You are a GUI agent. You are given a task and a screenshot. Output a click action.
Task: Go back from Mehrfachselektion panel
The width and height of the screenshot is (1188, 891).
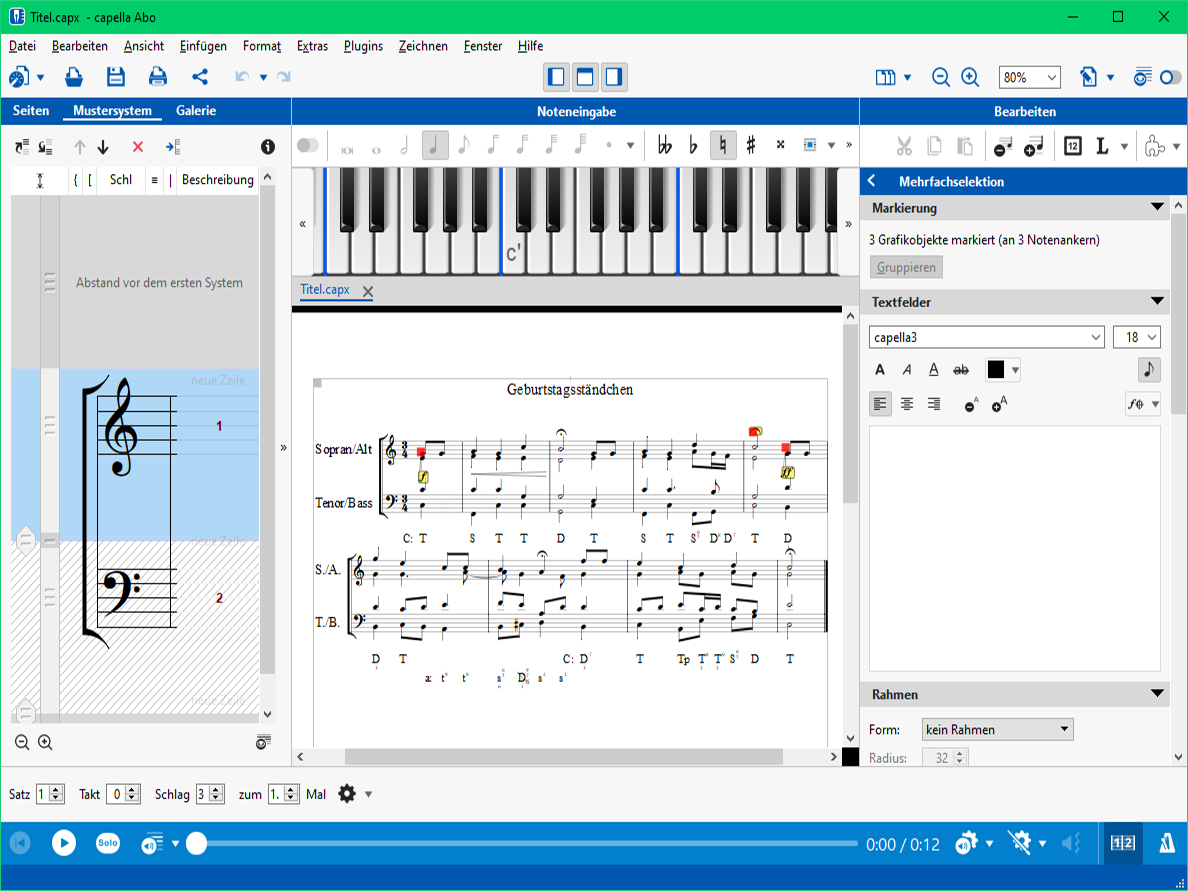872,181
